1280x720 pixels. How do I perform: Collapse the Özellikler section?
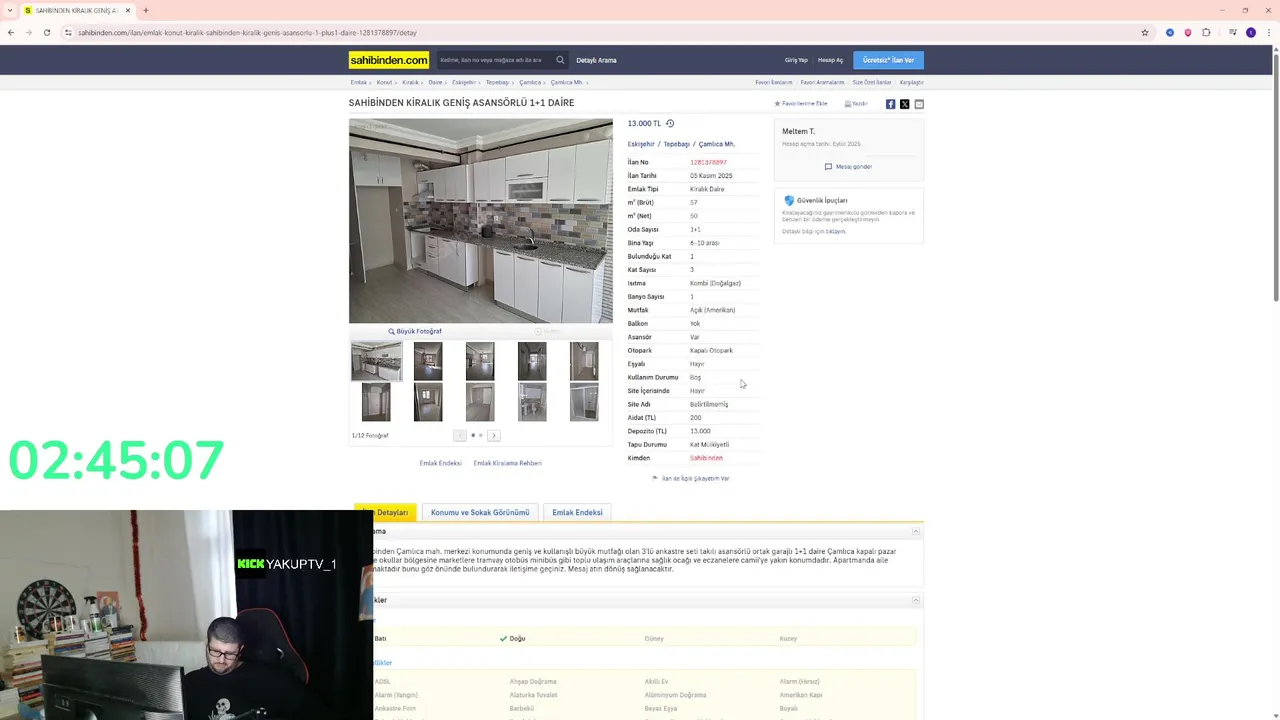pos(915,600)
